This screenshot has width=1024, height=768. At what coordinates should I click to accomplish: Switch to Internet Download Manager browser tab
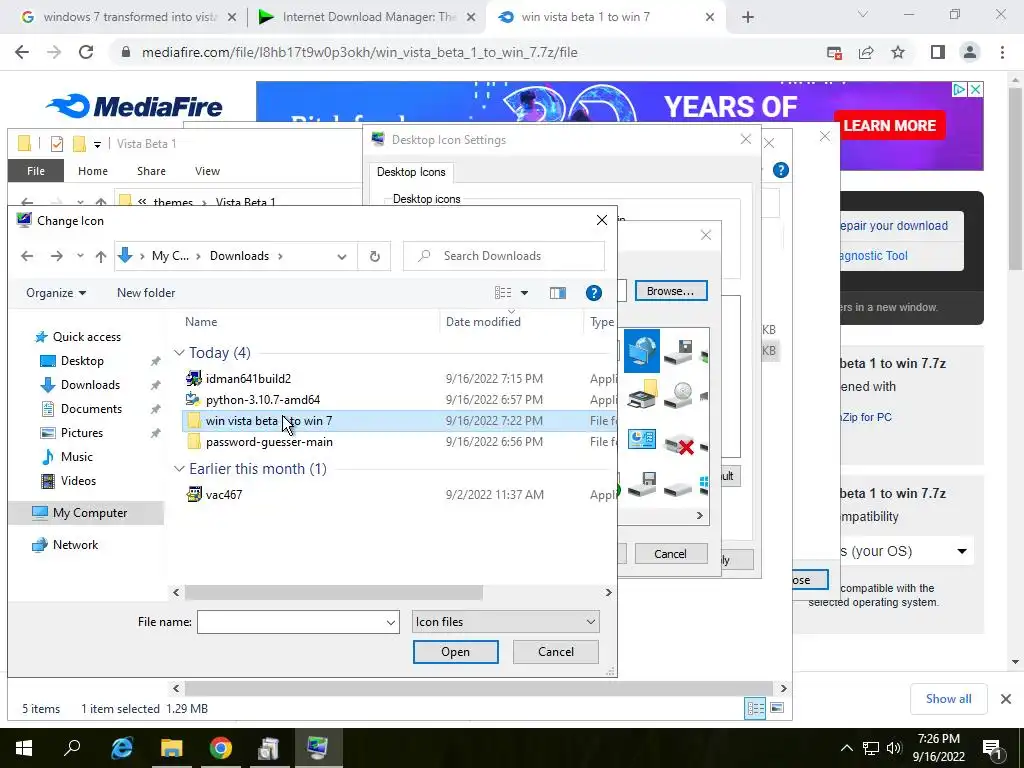[366, 17]
